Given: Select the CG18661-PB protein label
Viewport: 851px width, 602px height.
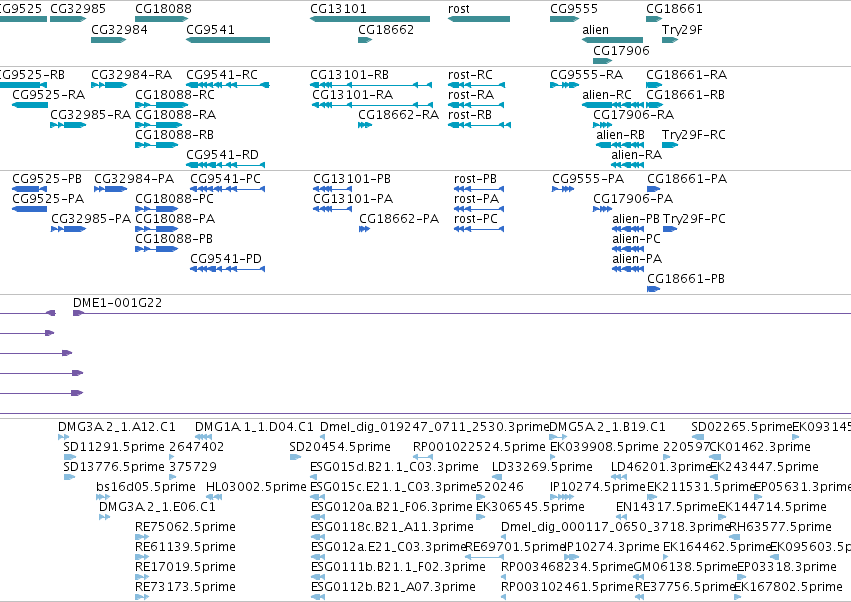Looking at the screenshot, I should (x=686, y=278).
